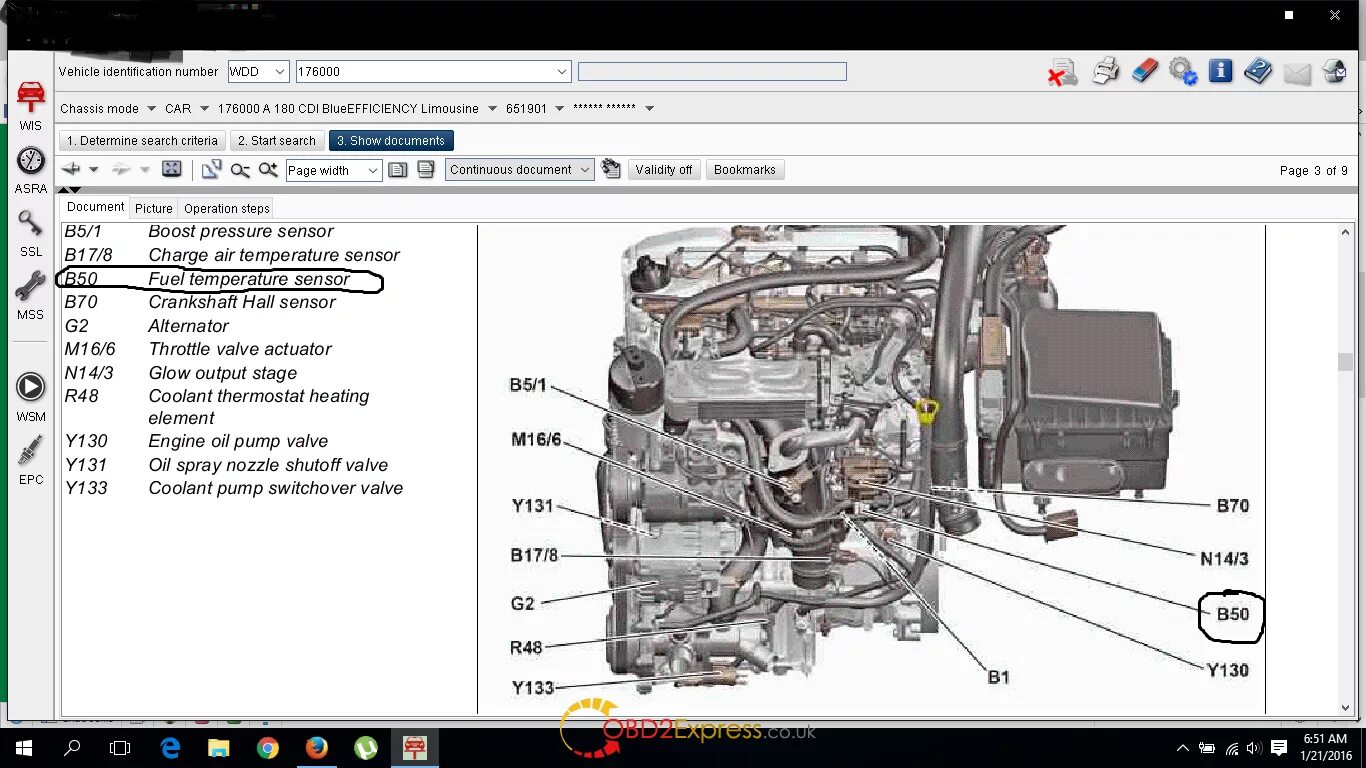Click 2. Start search
The width and height of the screenshot is (1366, 768).
click(277, 141)
